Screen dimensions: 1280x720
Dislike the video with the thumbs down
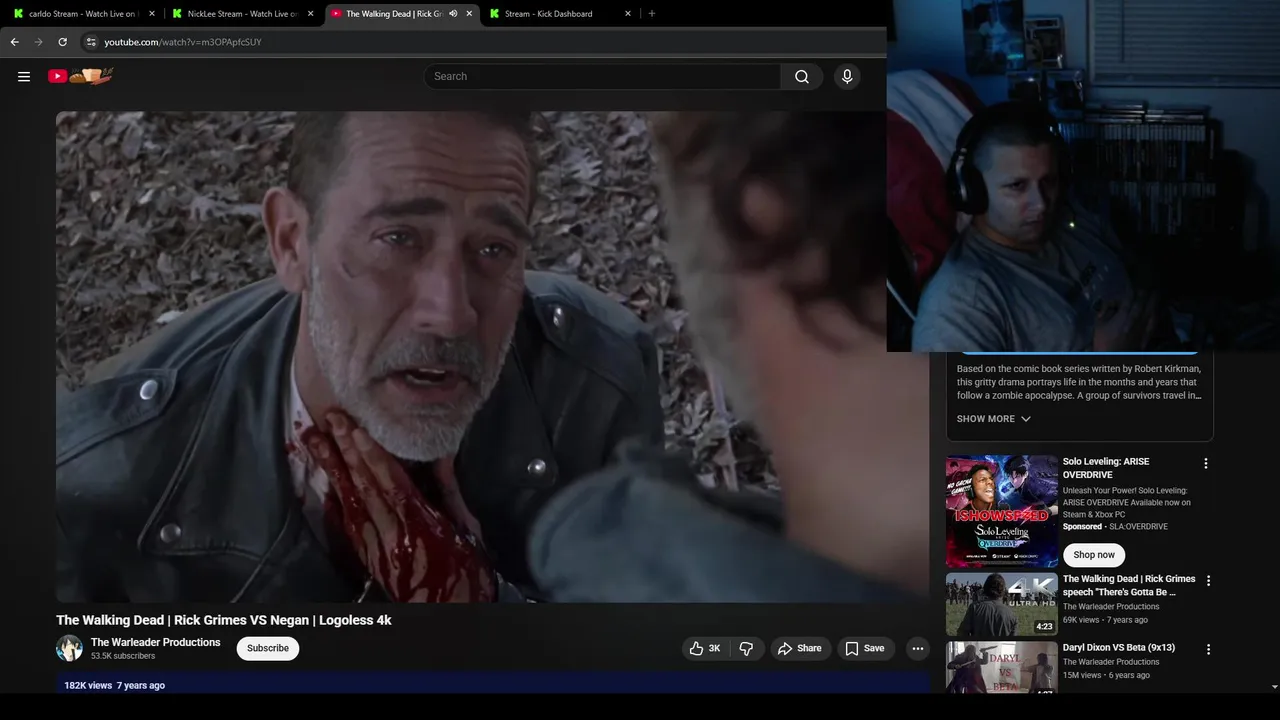[x=747, y=648]
